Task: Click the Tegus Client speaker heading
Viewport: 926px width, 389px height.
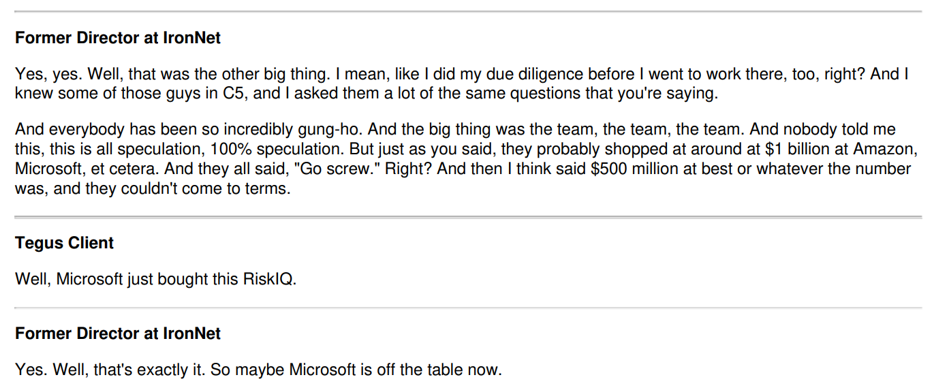Action: [x=64, y=243]
